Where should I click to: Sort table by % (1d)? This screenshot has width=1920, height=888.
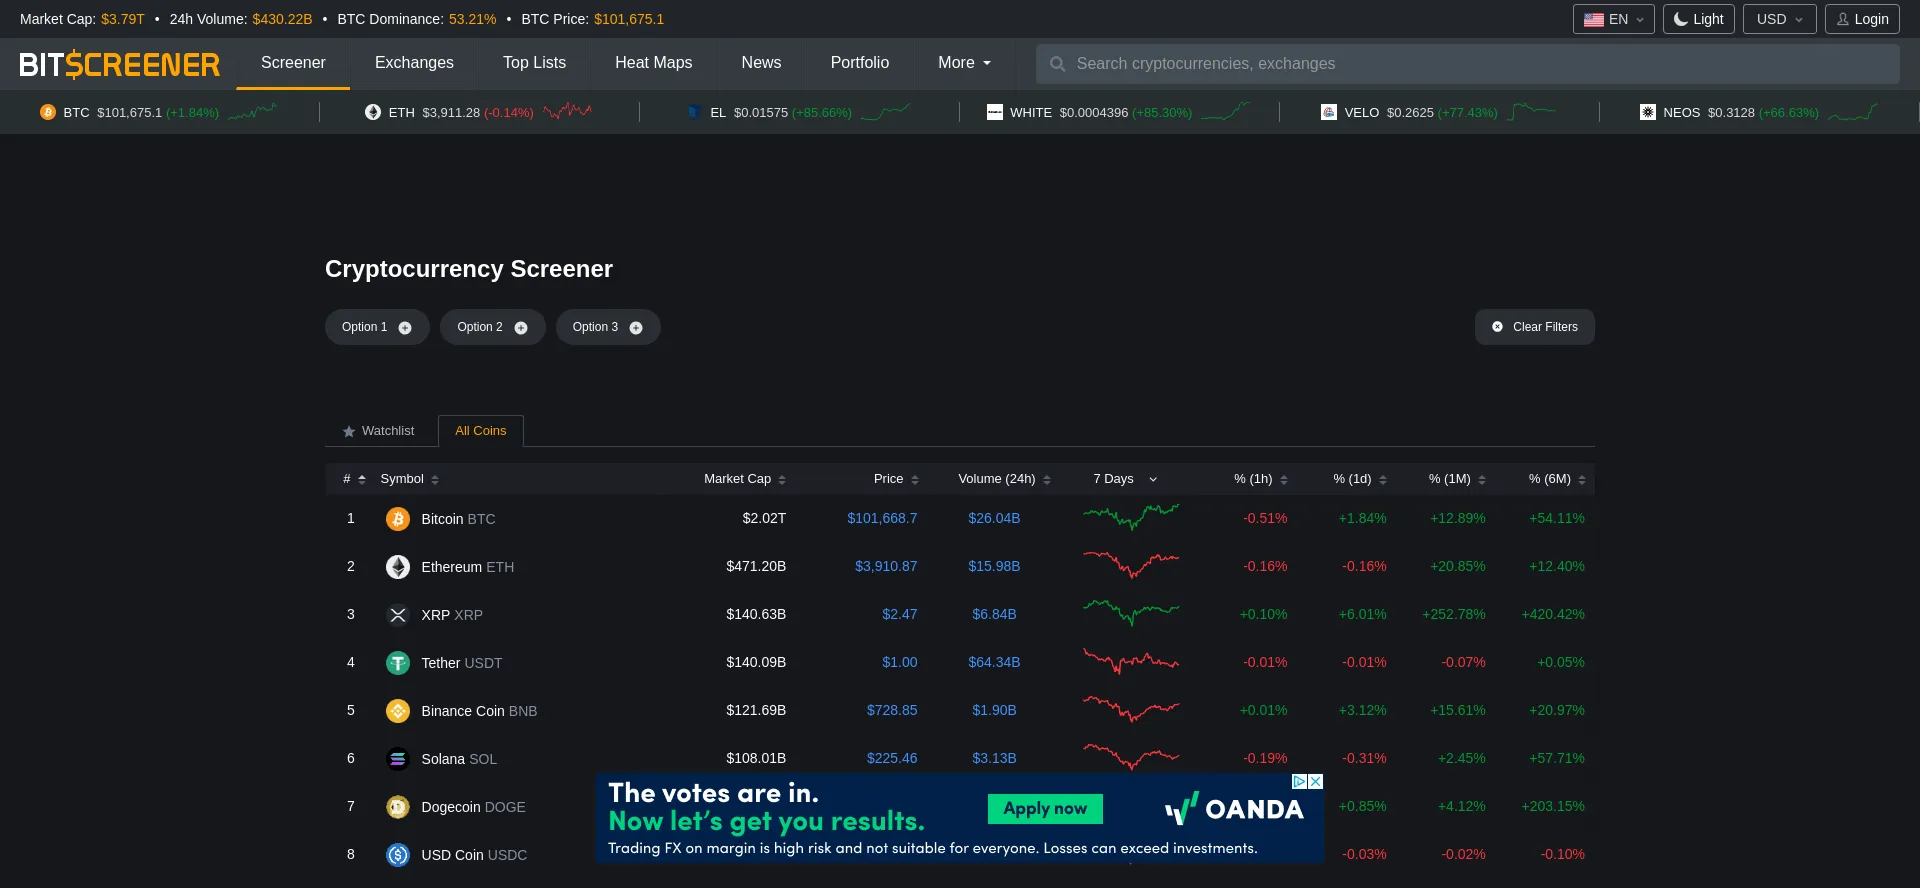(x=1360, y=479)
